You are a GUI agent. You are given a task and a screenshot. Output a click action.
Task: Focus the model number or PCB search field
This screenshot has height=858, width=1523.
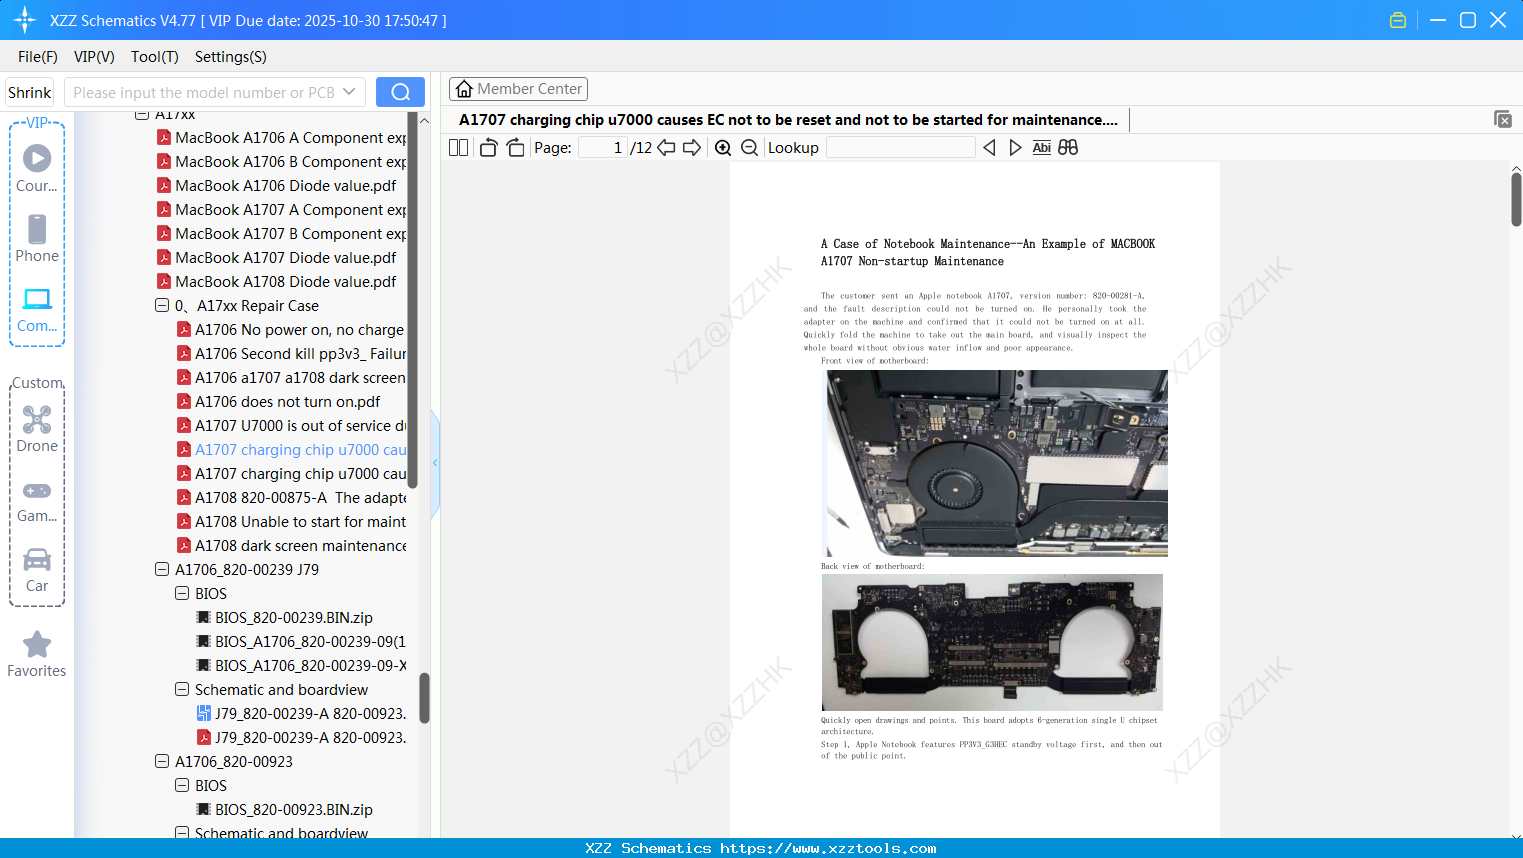click(x=204, y=92)
